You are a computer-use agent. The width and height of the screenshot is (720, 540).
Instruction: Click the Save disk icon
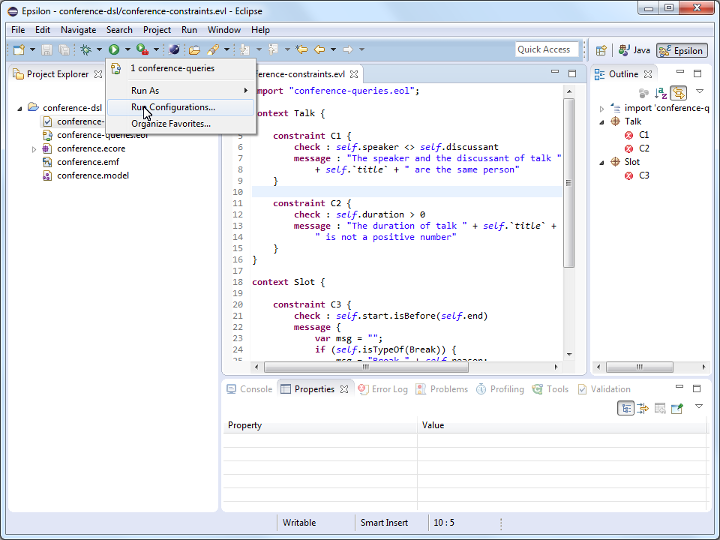[x=46, y=49]
